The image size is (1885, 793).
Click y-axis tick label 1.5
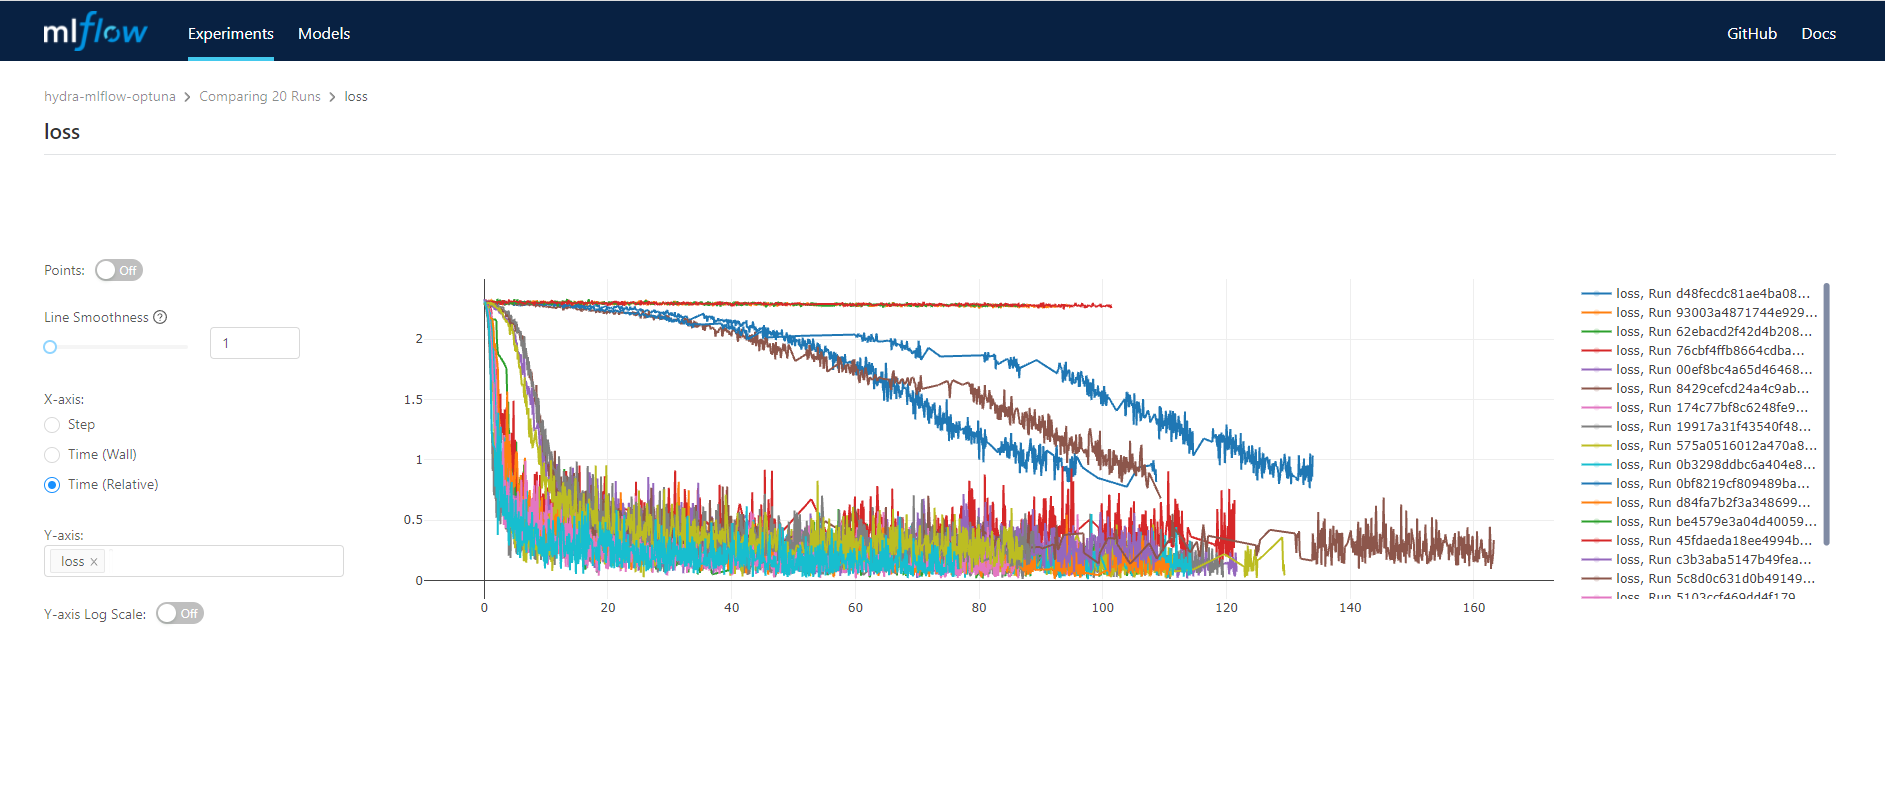pyautogui.click(x=413, y=400)
